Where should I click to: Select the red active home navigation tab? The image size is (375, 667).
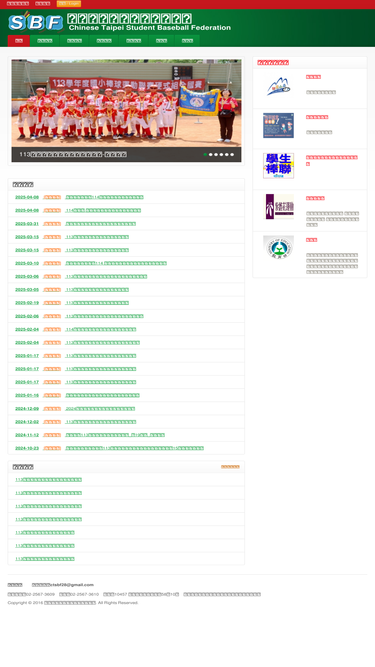coord(19,41)
